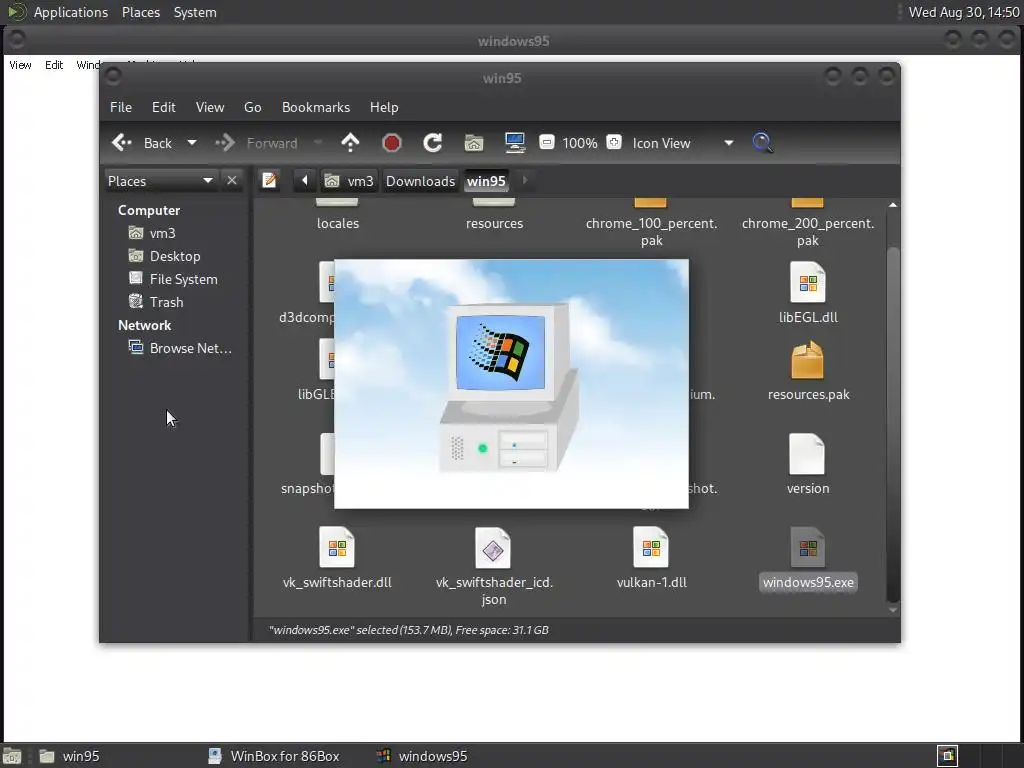Zoom in with the plus icon
The image size is (1024, 768).
[x=614, y=142]
